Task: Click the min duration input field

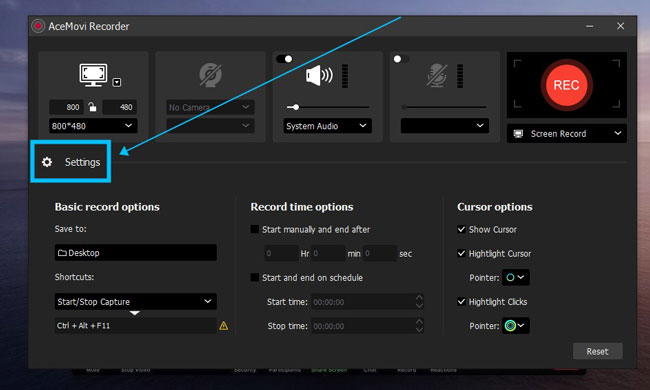Action: tap(328, 253)
